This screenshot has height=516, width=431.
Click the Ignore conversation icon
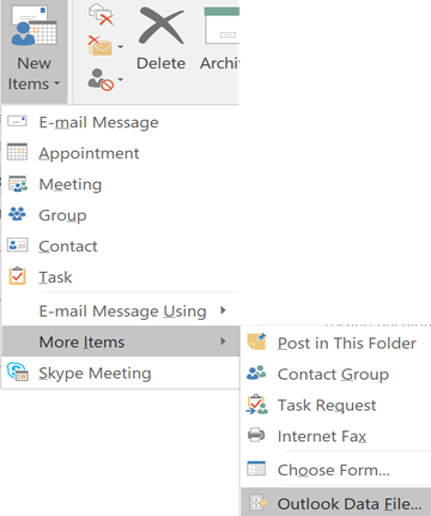(x=101, y=14)
